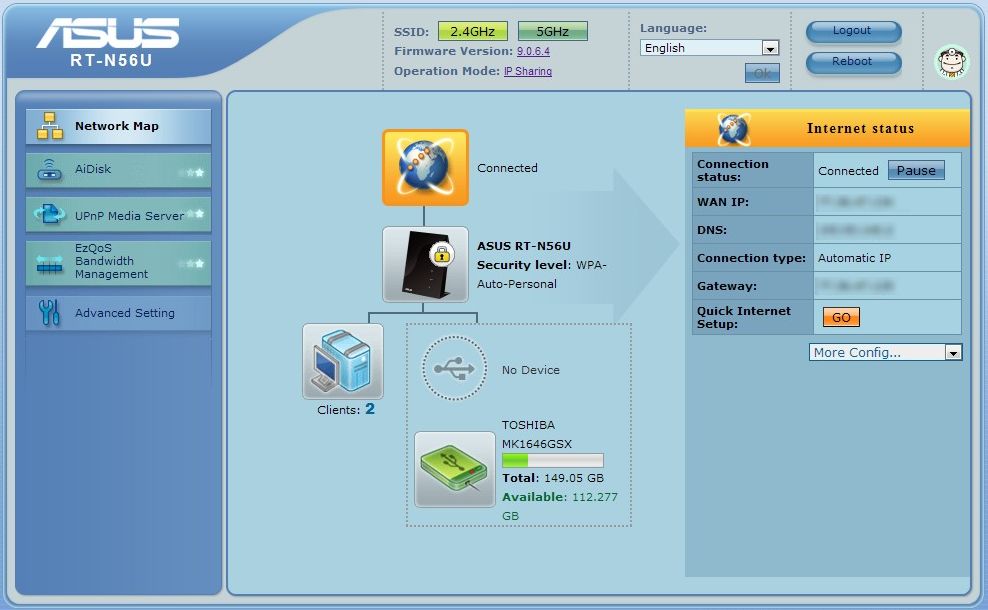Switch SSID to 5GHz band
This screenshot has width=988, height=610.
[552, 31]
